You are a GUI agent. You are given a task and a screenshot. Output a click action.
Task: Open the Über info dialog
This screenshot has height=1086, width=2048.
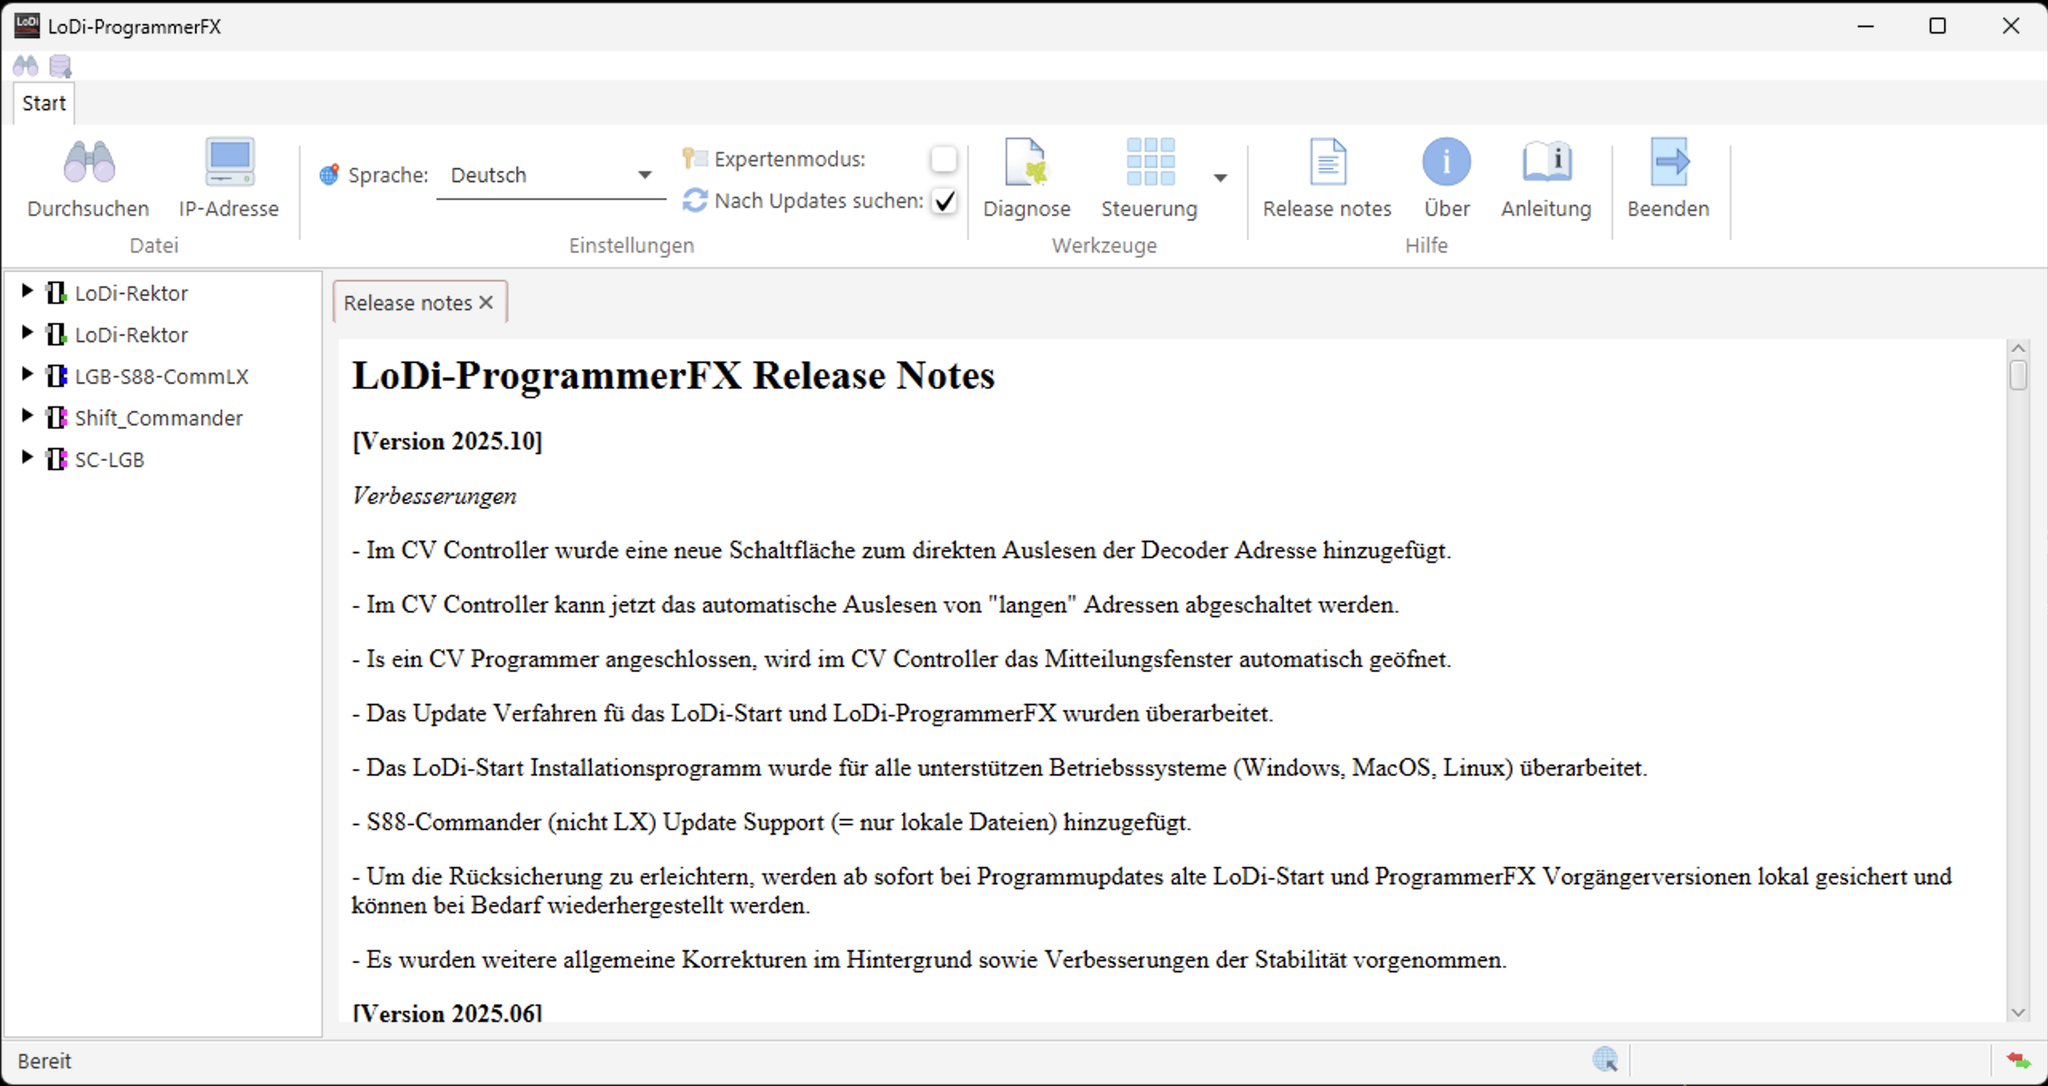pos(1446,178)
